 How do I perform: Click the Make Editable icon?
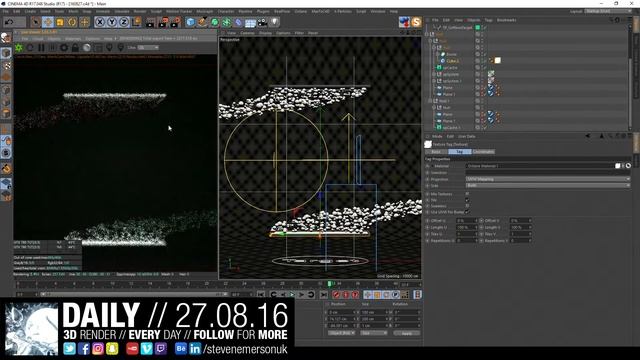pyautogui.click(x=6, y=38)
